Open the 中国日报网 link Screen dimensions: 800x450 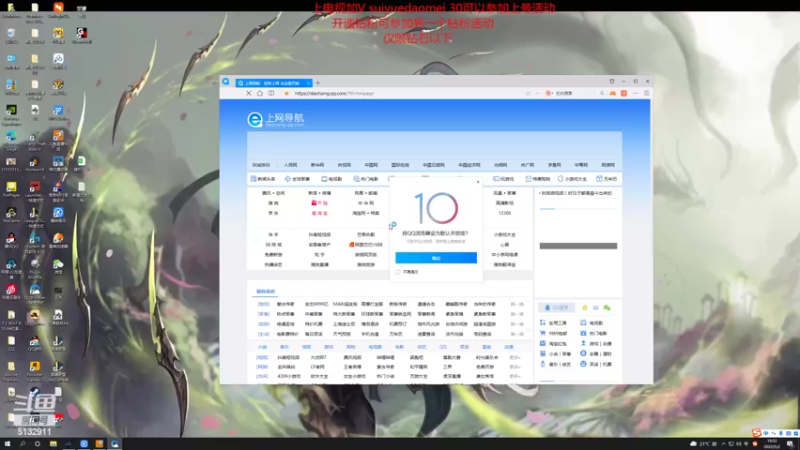(434, 165)
